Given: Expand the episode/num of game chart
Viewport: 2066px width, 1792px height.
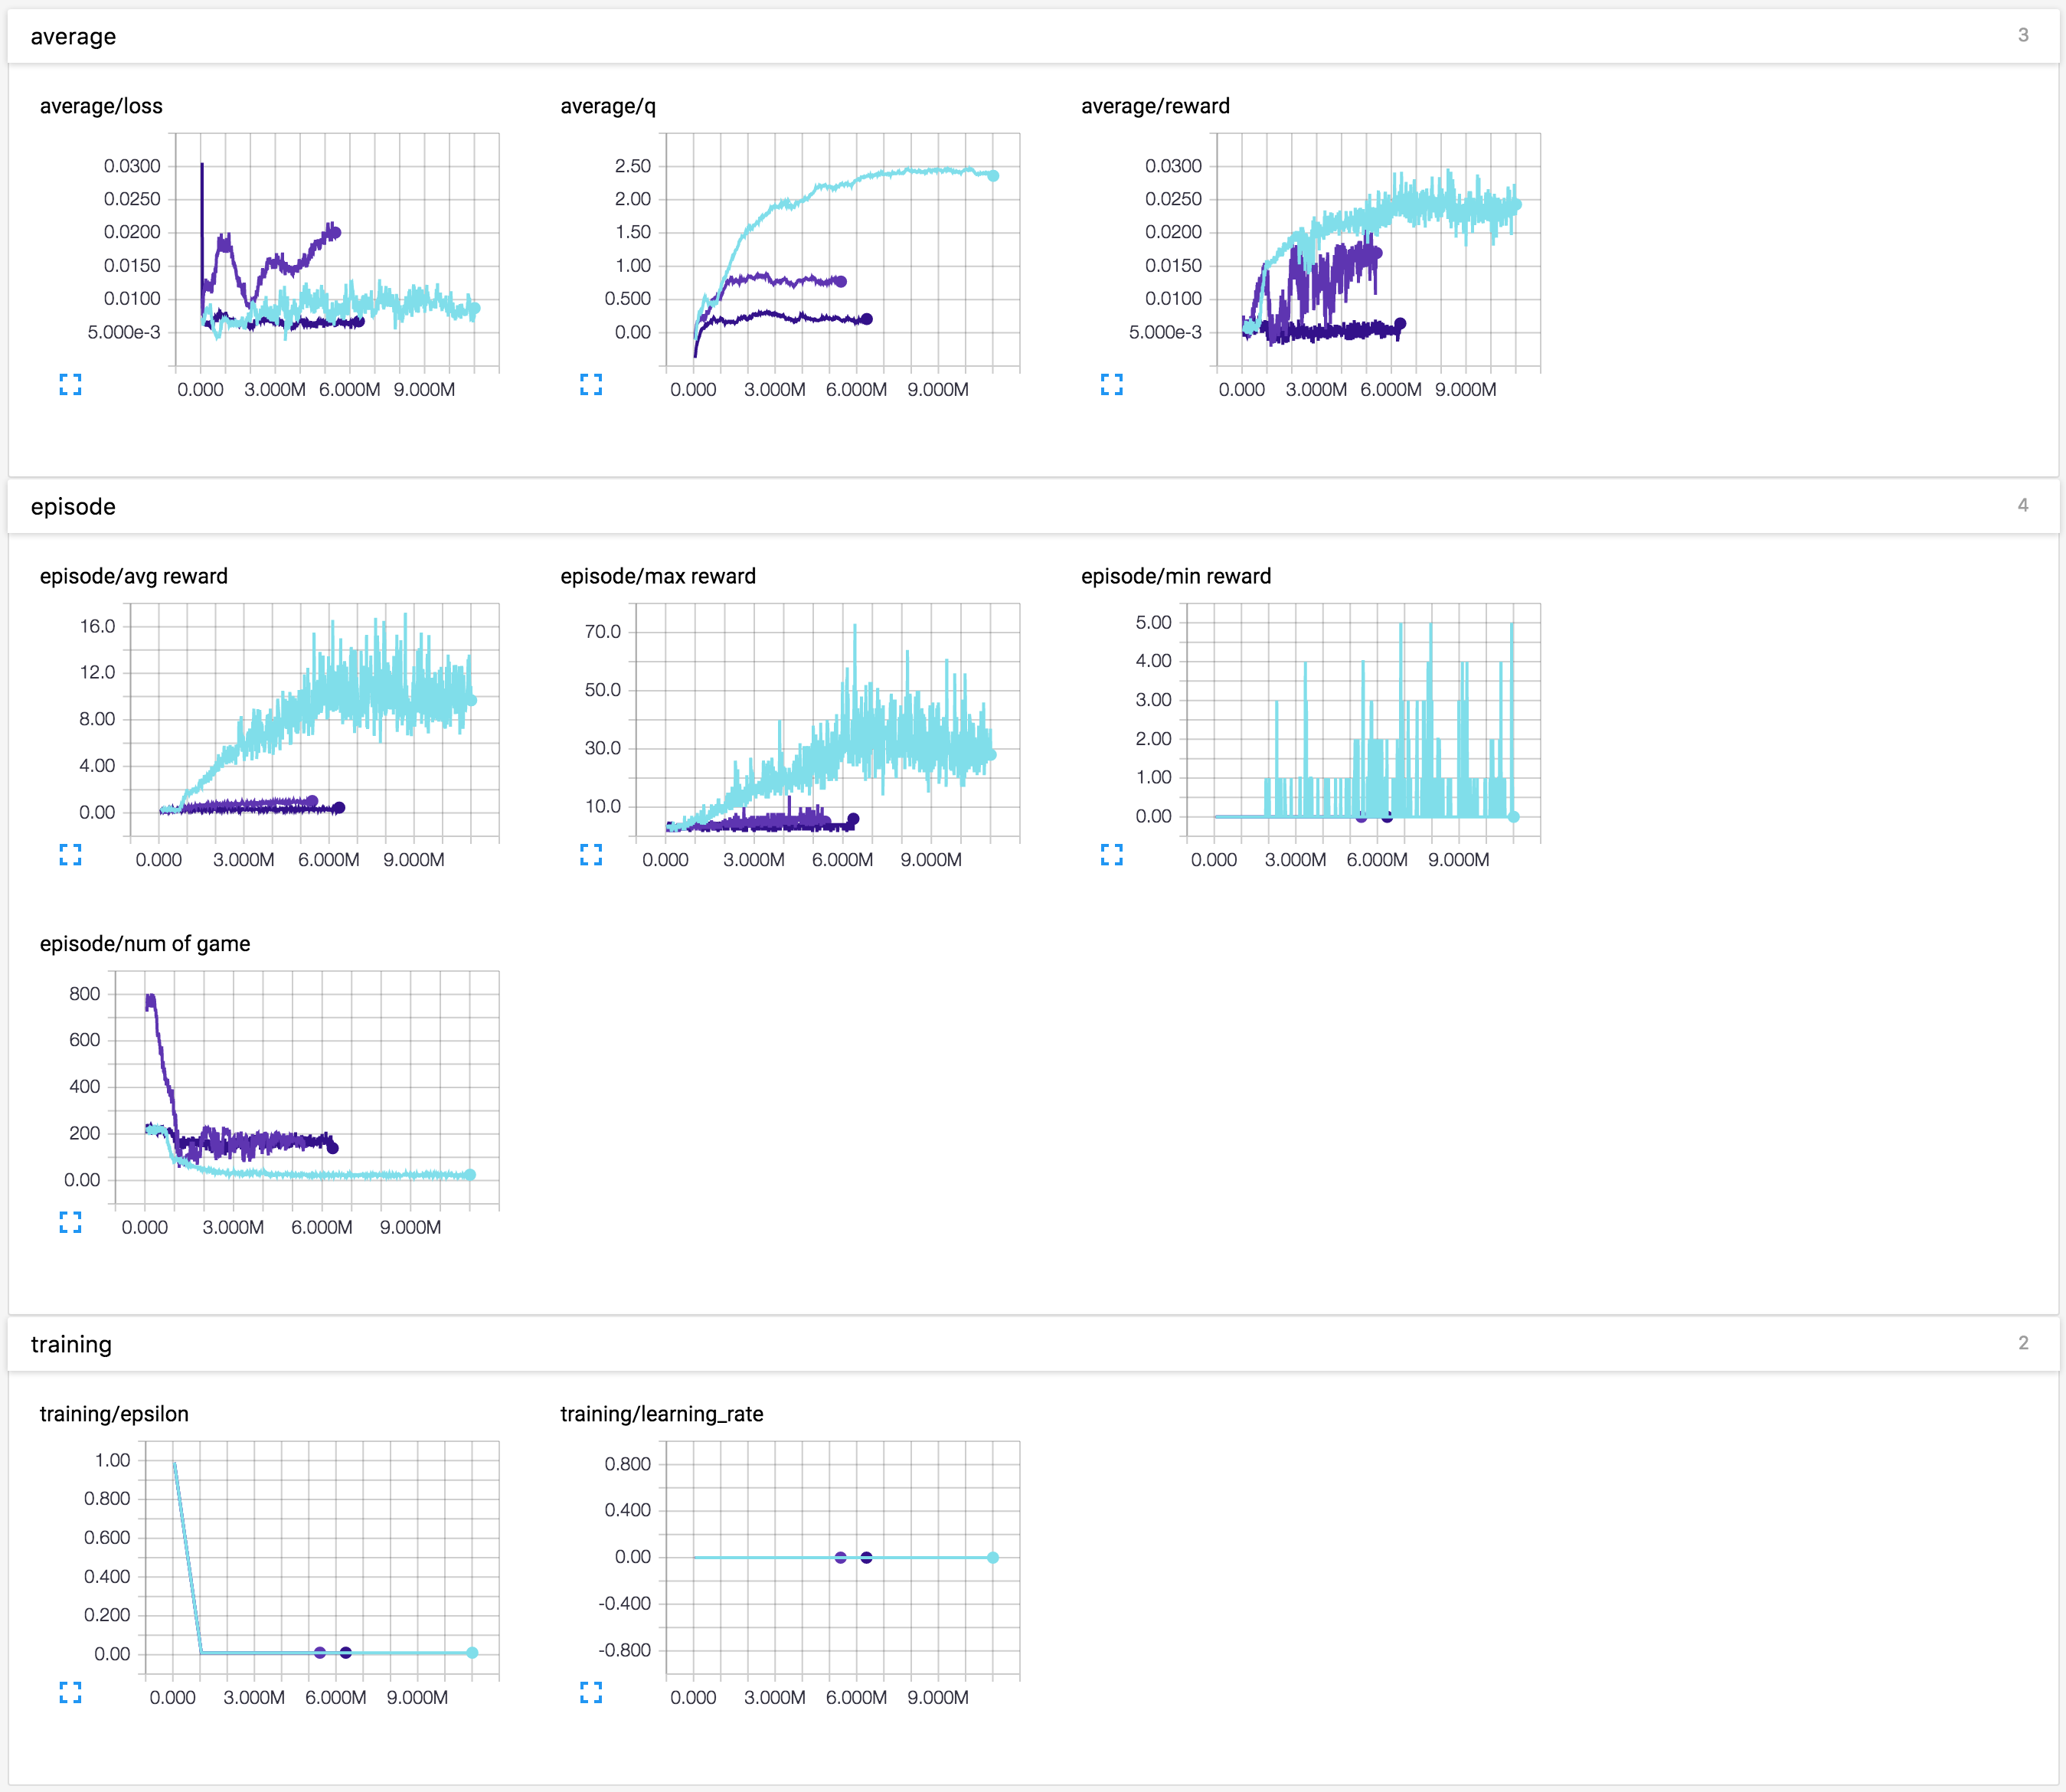Looking at the screenshot, I should tap(70, 1222).
